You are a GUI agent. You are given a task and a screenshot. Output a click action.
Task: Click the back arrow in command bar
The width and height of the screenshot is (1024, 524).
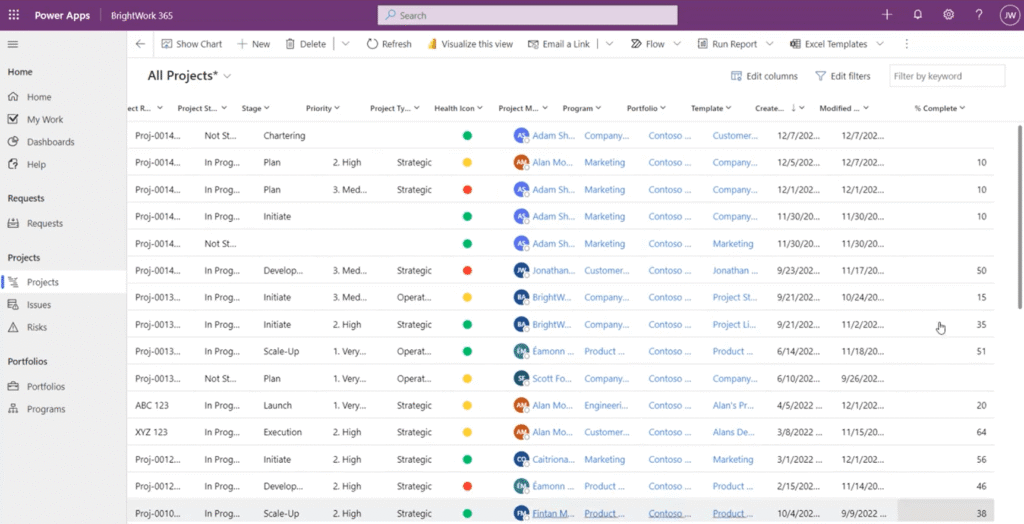(x=140, y=44)
